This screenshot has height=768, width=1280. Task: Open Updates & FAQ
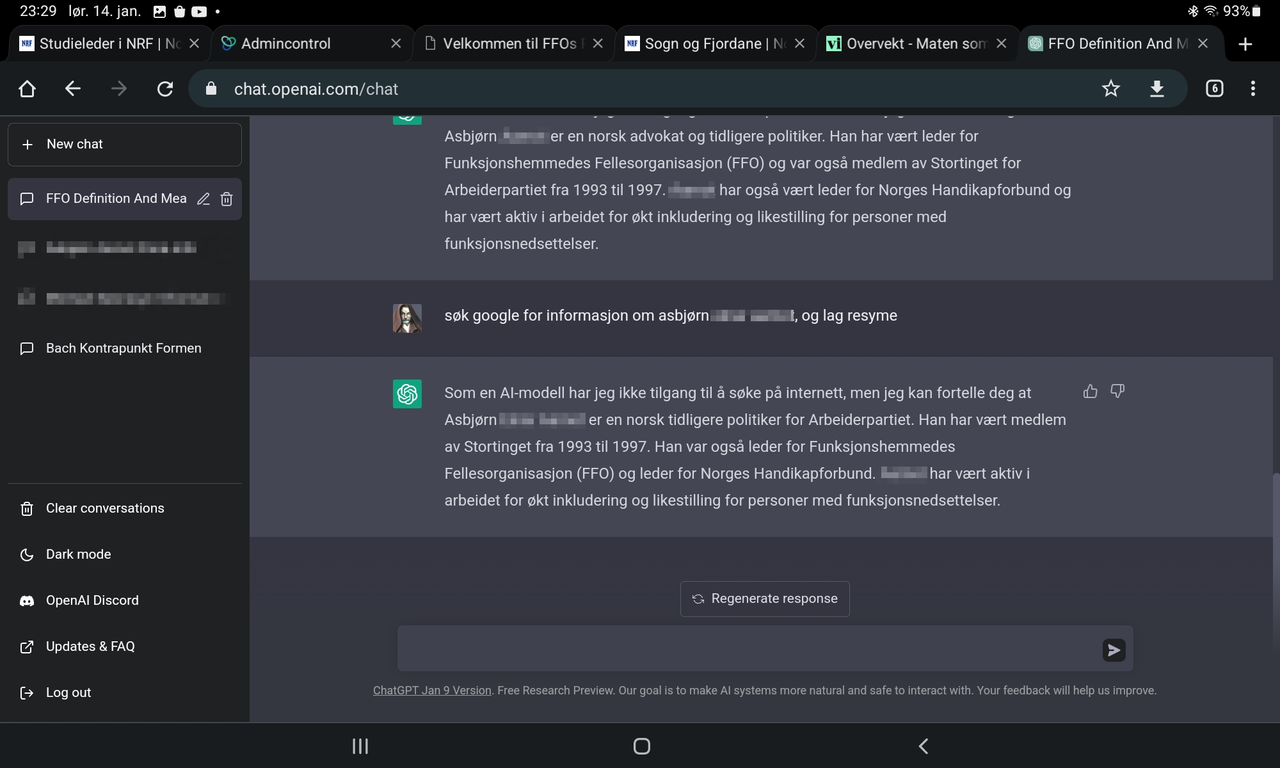click(125, 646)
